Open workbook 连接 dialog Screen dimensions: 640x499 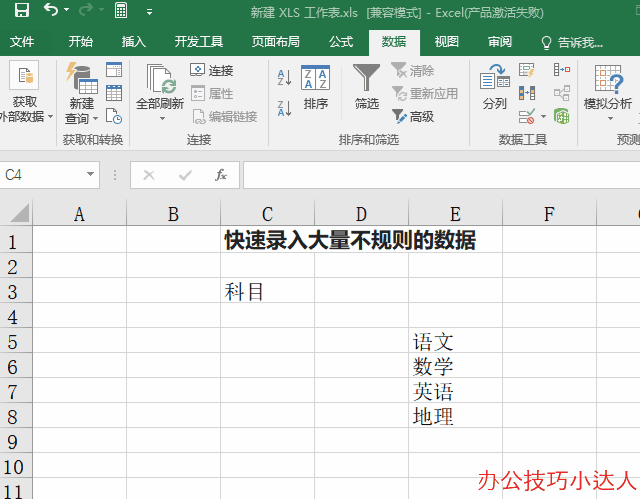pyautogui.click(x=211, y=70)
